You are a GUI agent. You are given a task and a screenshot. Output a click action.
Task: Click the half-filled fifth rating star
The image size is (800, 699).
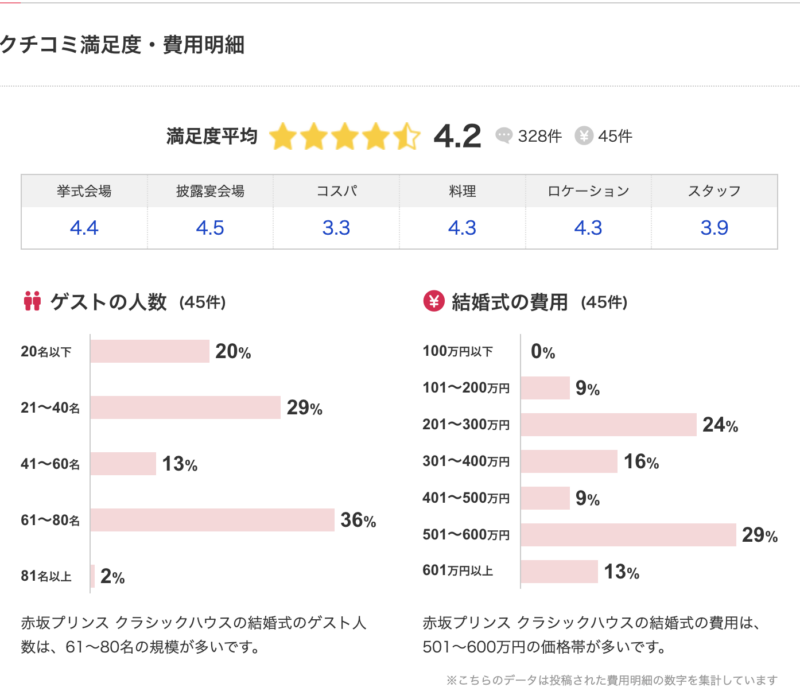tap(407, 136)
